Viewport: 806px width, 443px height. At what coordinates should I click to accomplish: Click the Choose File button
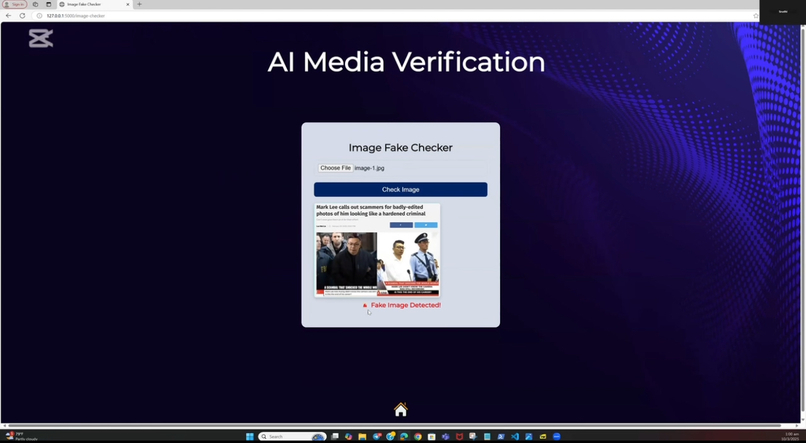point(336,168)
